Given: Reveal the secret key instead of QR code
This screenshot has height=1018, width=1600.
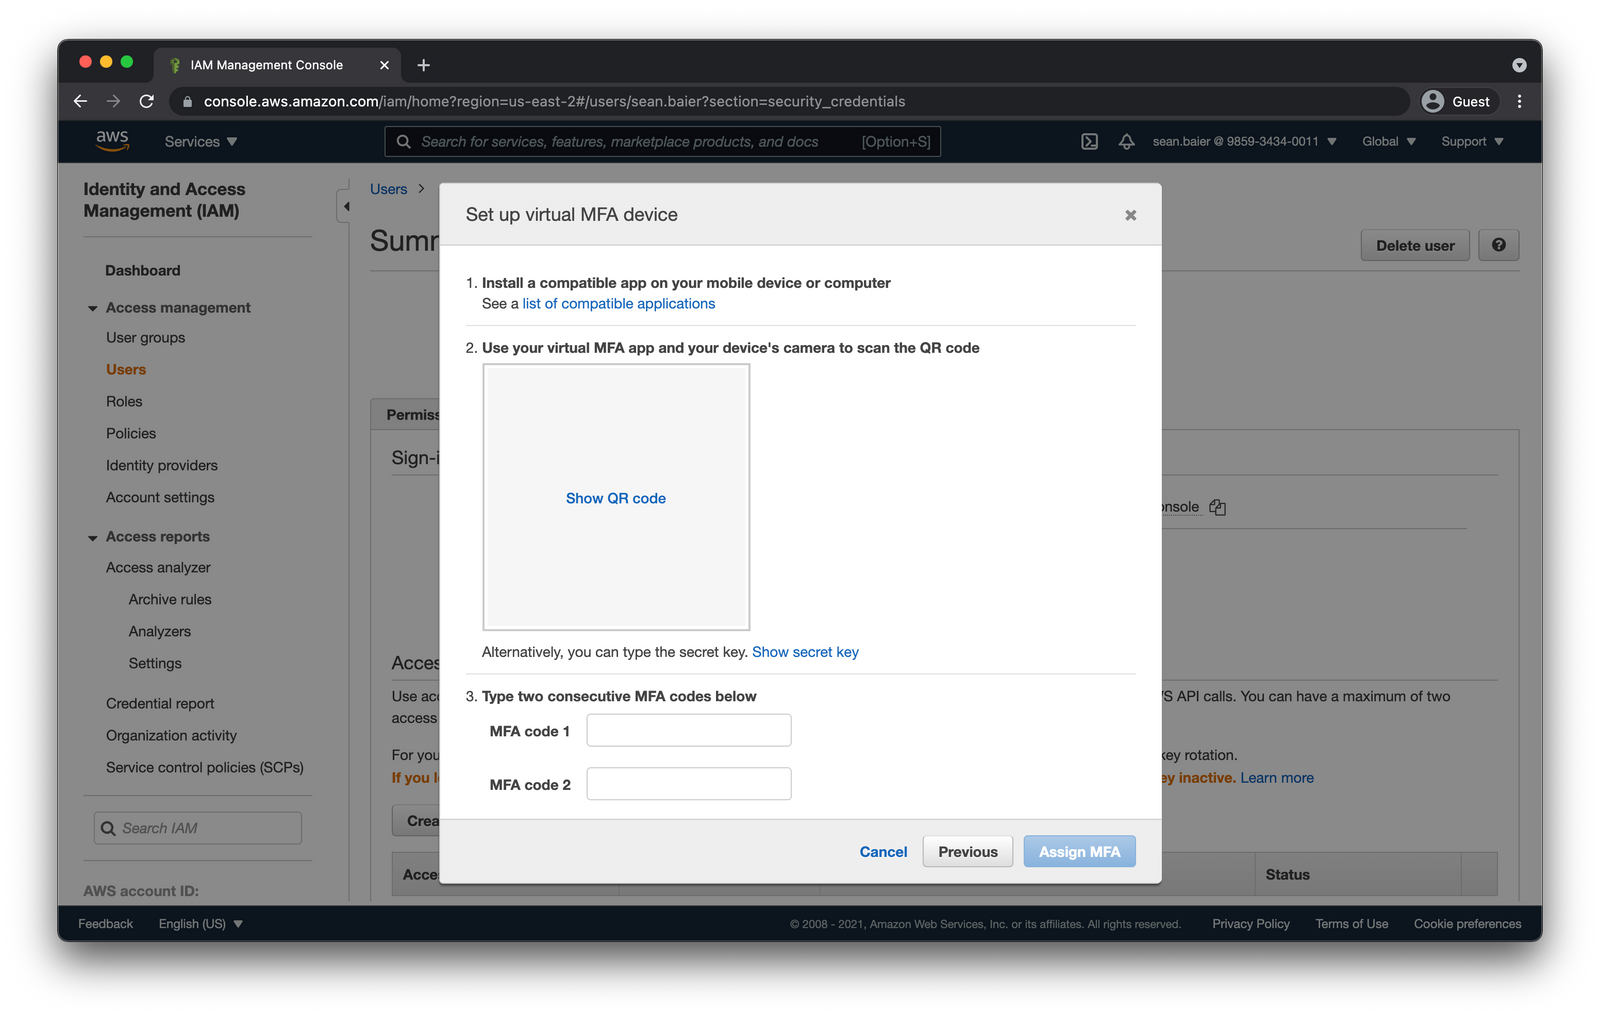Looking at the screenshot, I should [805, 651].
